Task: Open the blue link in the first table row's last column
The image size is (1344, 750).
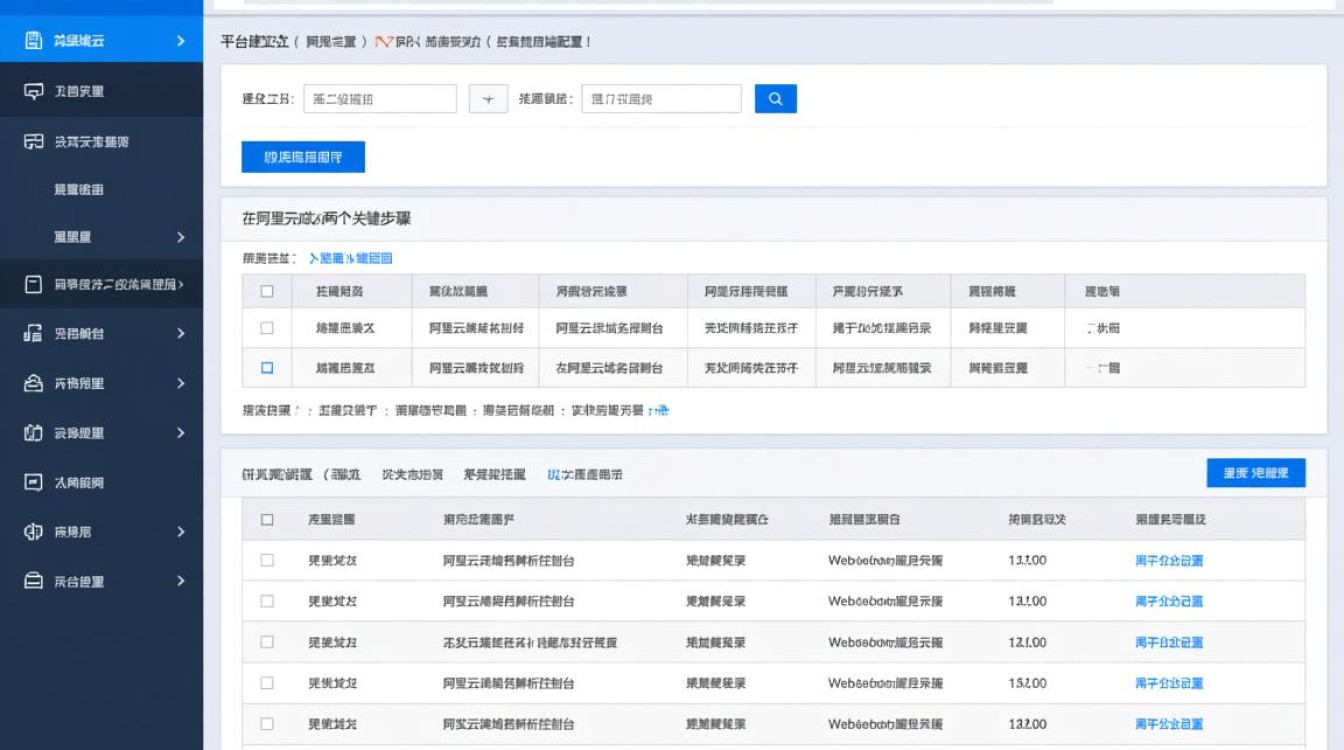Action: (x=1171, y=561)
